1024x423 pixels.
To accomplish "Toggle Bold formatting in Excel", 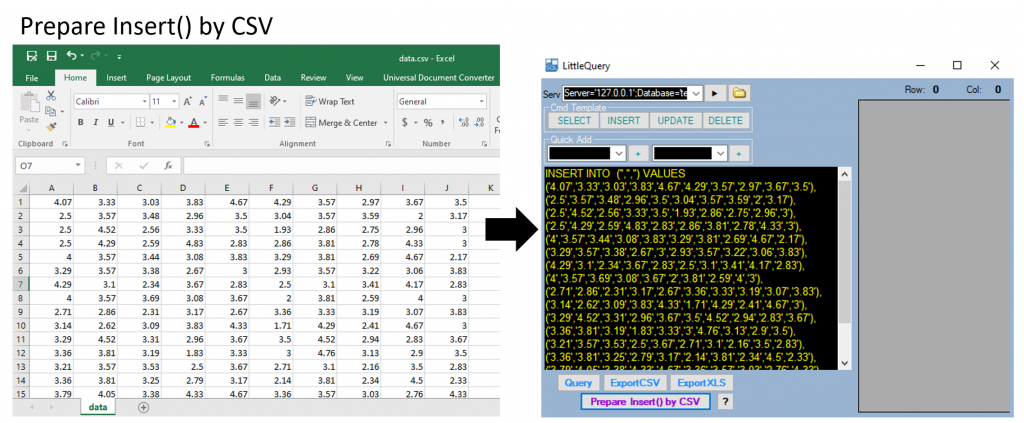I will click(x=81, y=122).
